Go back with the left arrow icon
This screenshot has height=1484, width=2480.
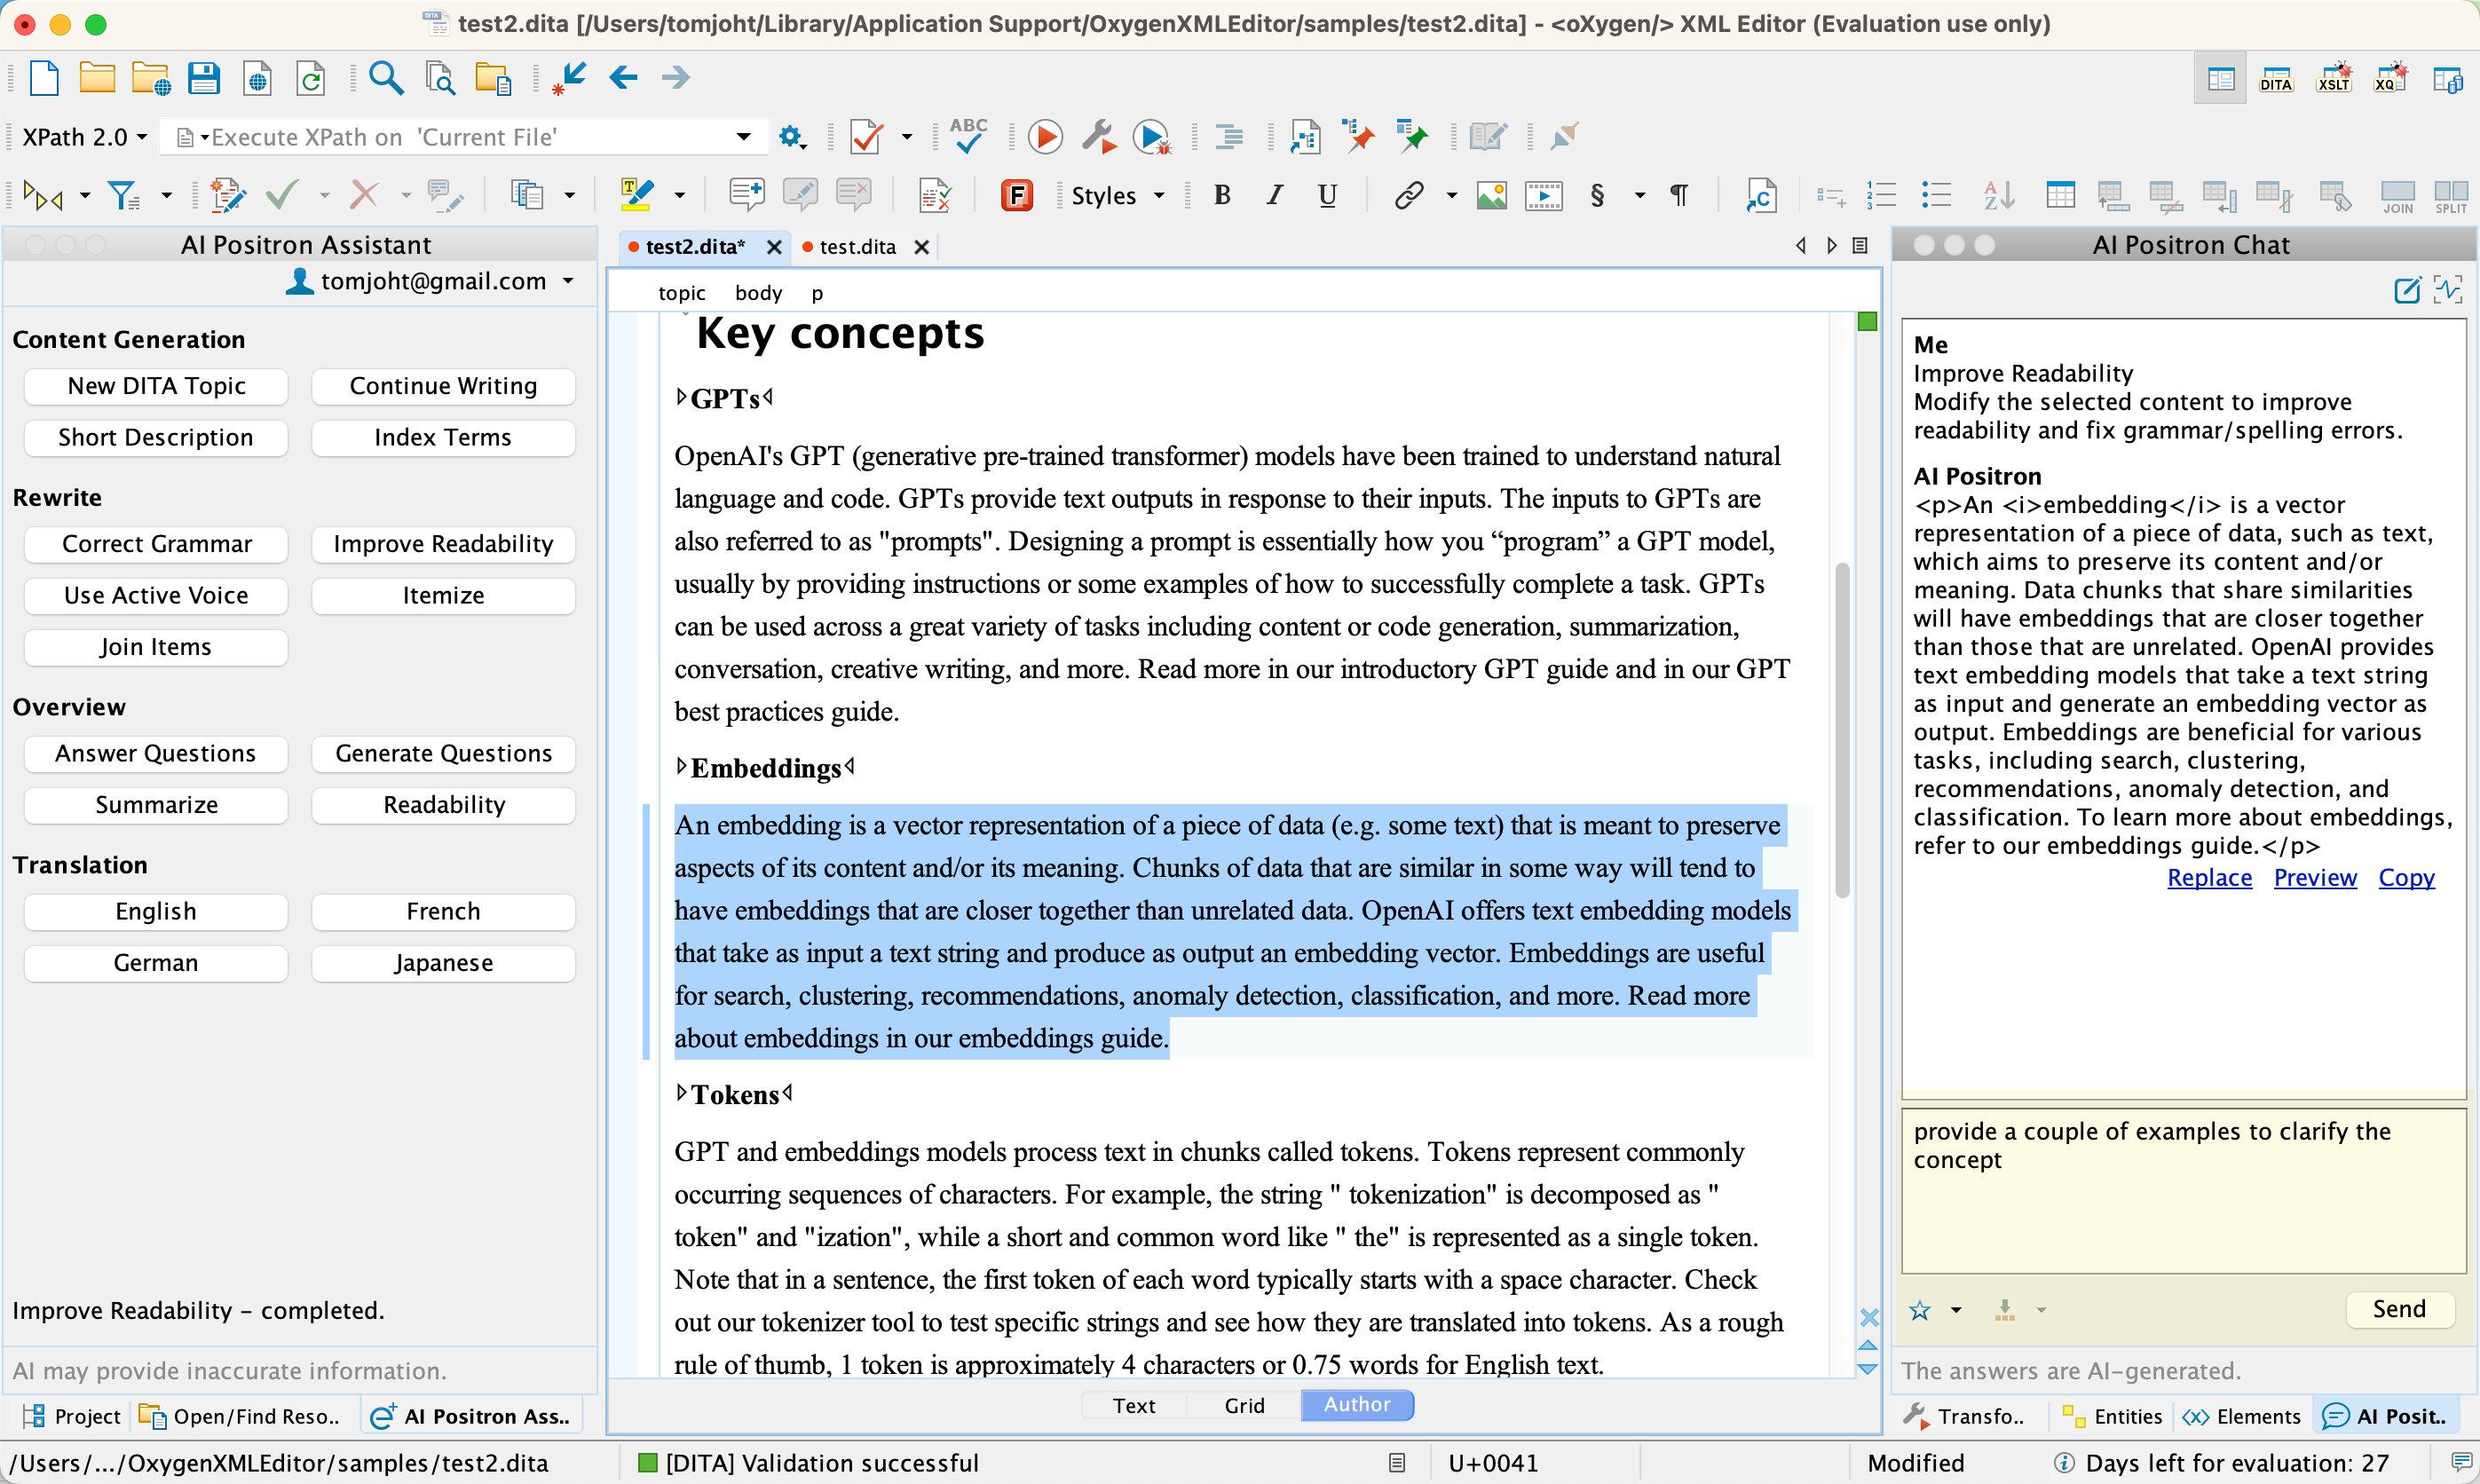click(x=623, y=77)
